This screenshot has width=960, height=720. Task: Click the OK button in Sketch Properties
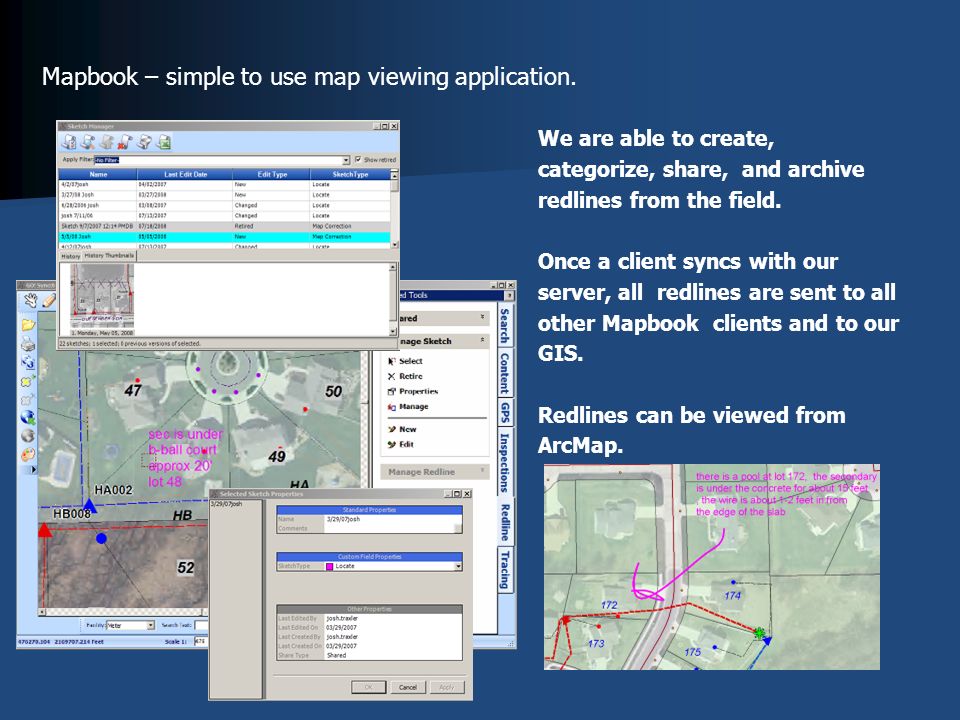pos(369,688)
